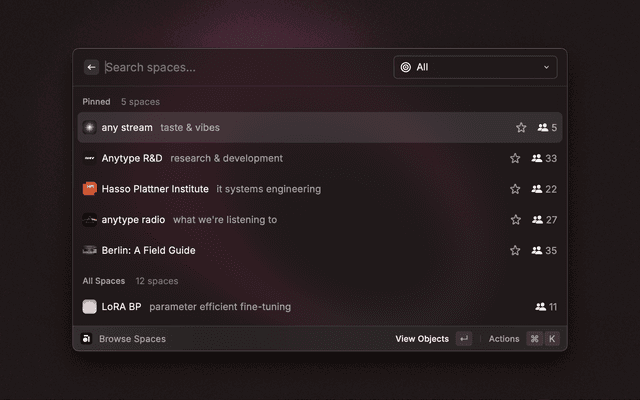The width and height of the screenshot is (640, 400).
Task: Click Browse Spaces in footer
Action: pos(132,339)
